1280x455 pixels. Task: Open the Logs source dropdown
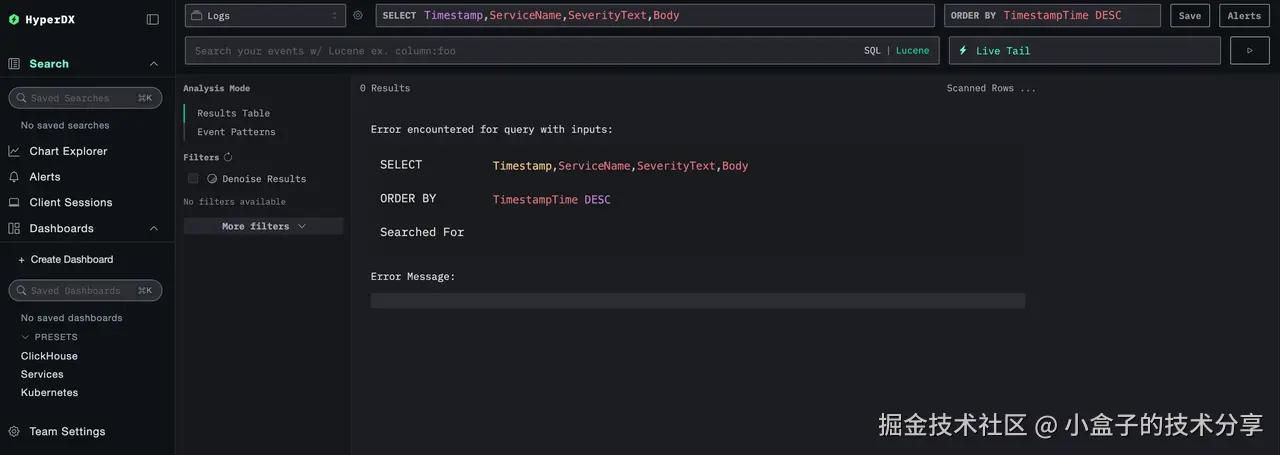coord(265,16)
